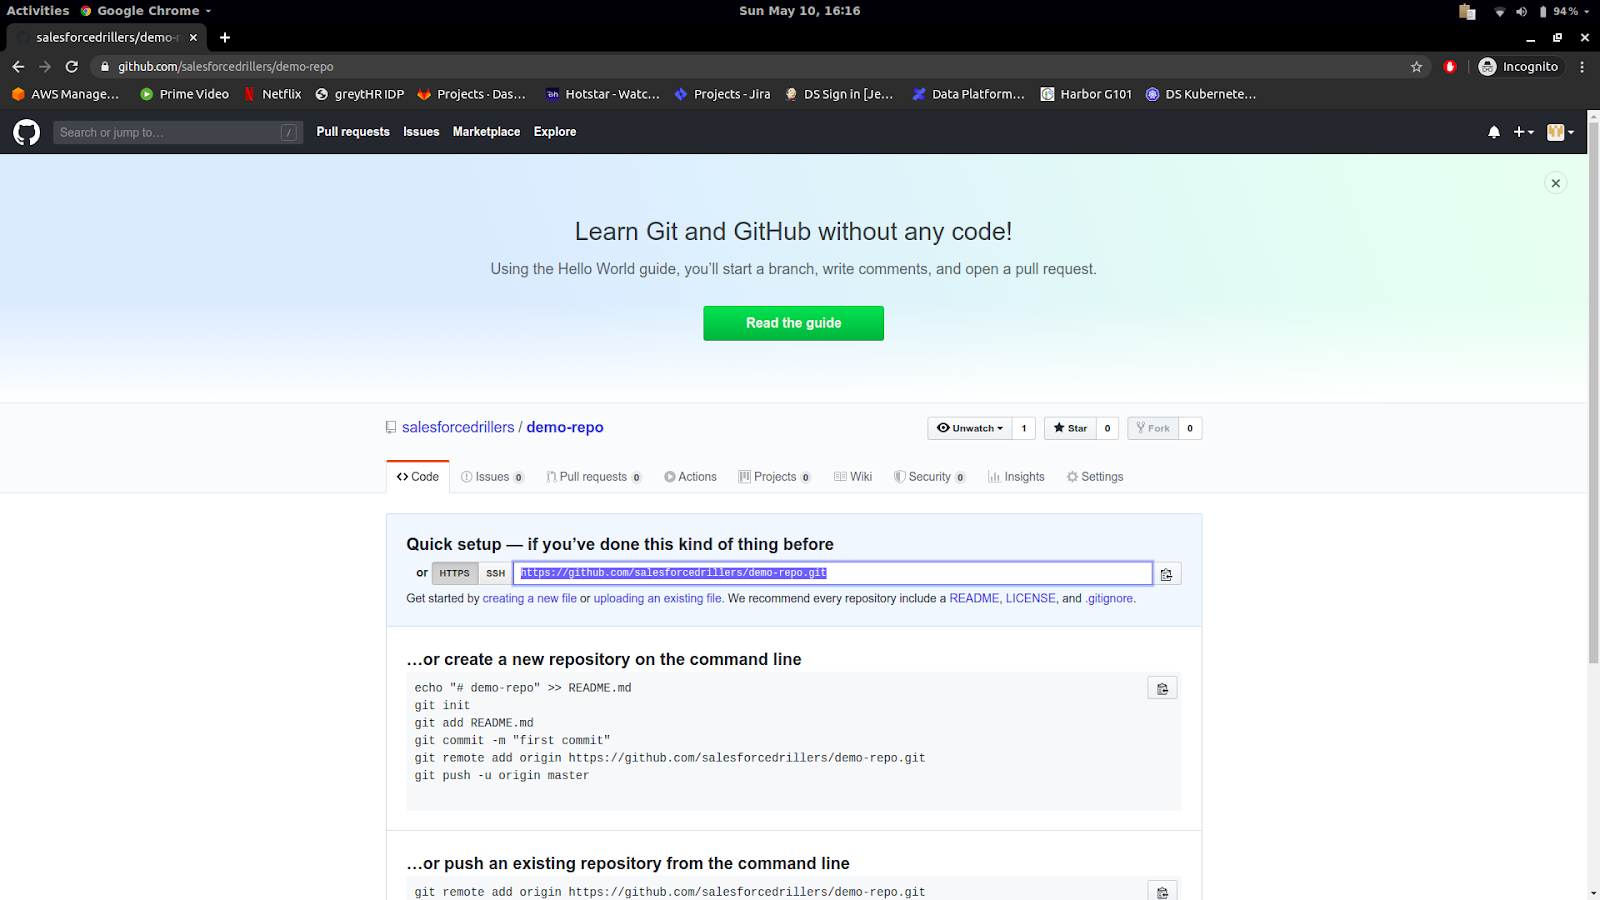This screenshot has width=1600, height=900.
Task: Click the Incognito profile indicator
Action: (1518, 67)
